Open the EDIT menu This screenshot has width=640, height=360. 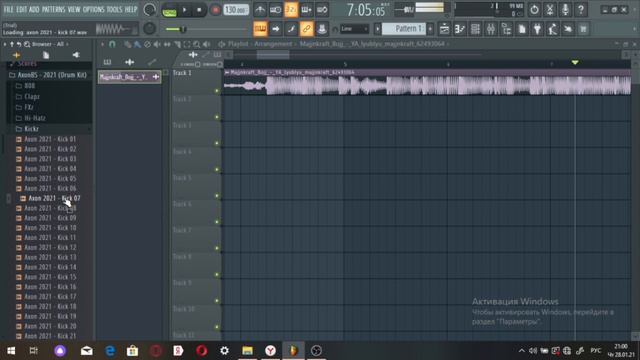point(21,9)
